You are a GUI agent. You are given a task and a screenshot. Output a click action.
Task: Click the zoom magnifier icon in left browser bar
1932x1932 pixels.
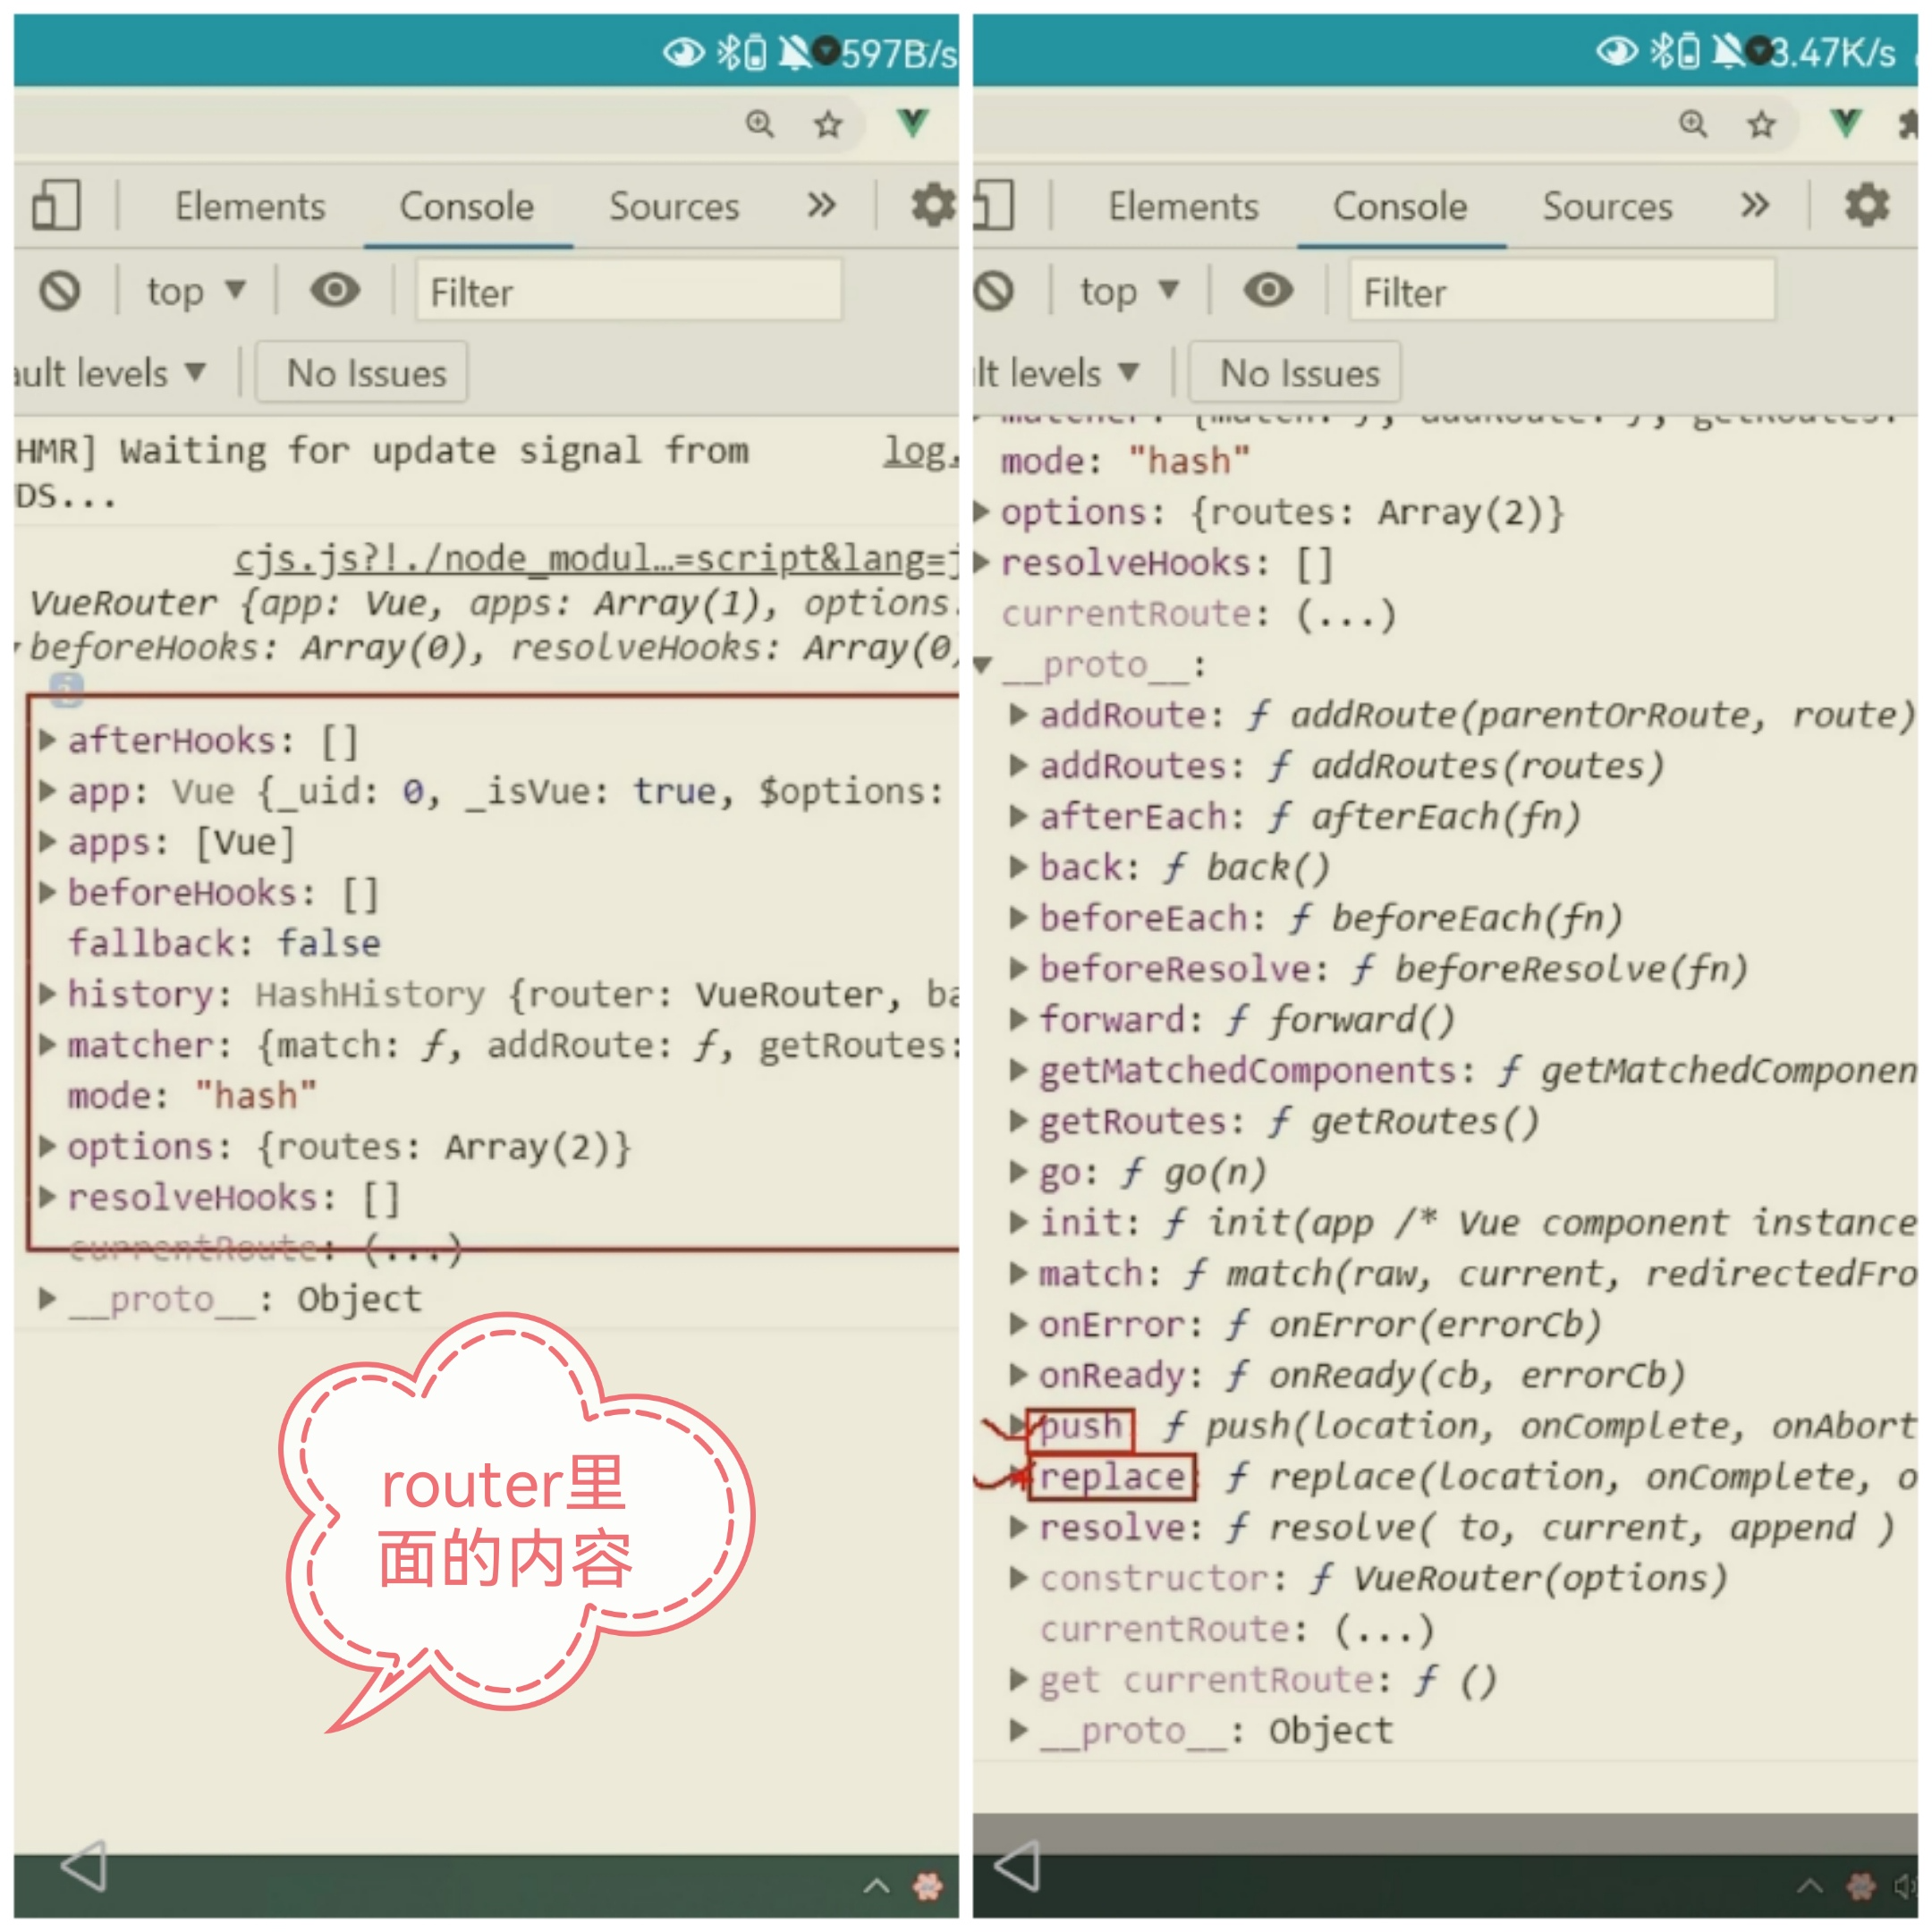point(760,124)
